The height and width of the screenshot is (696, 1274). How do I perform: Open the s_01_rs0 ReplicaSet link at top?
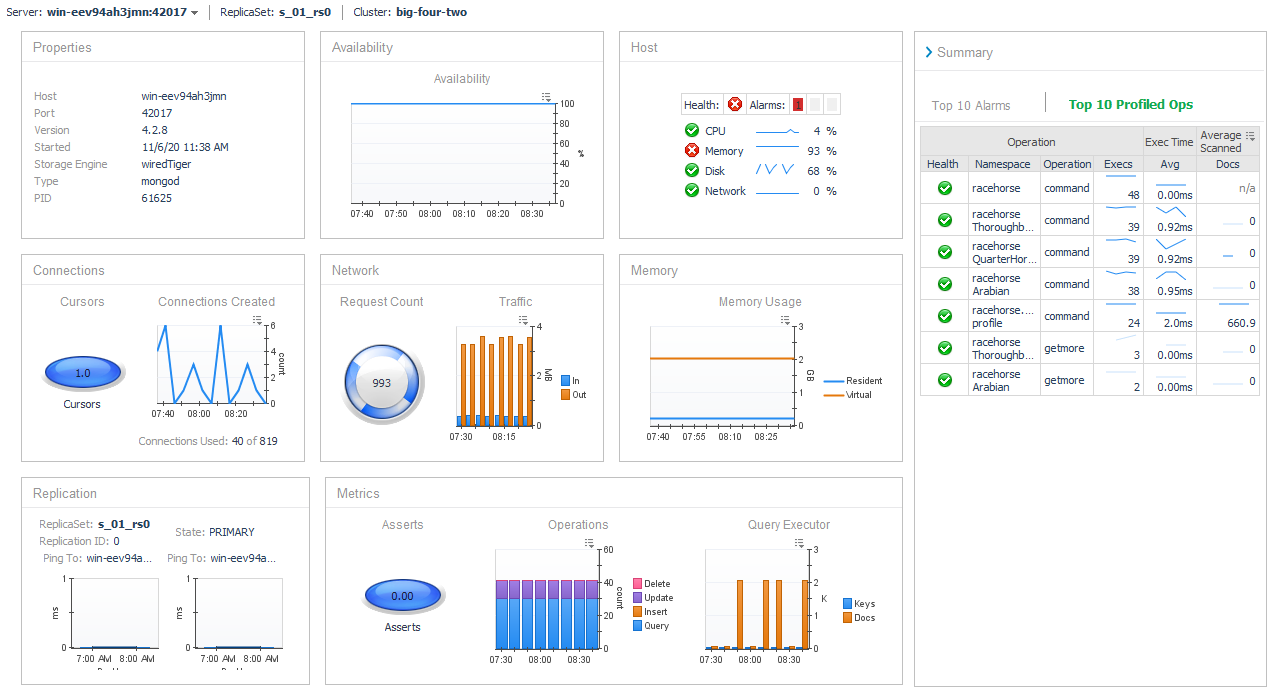pos(306,13)
